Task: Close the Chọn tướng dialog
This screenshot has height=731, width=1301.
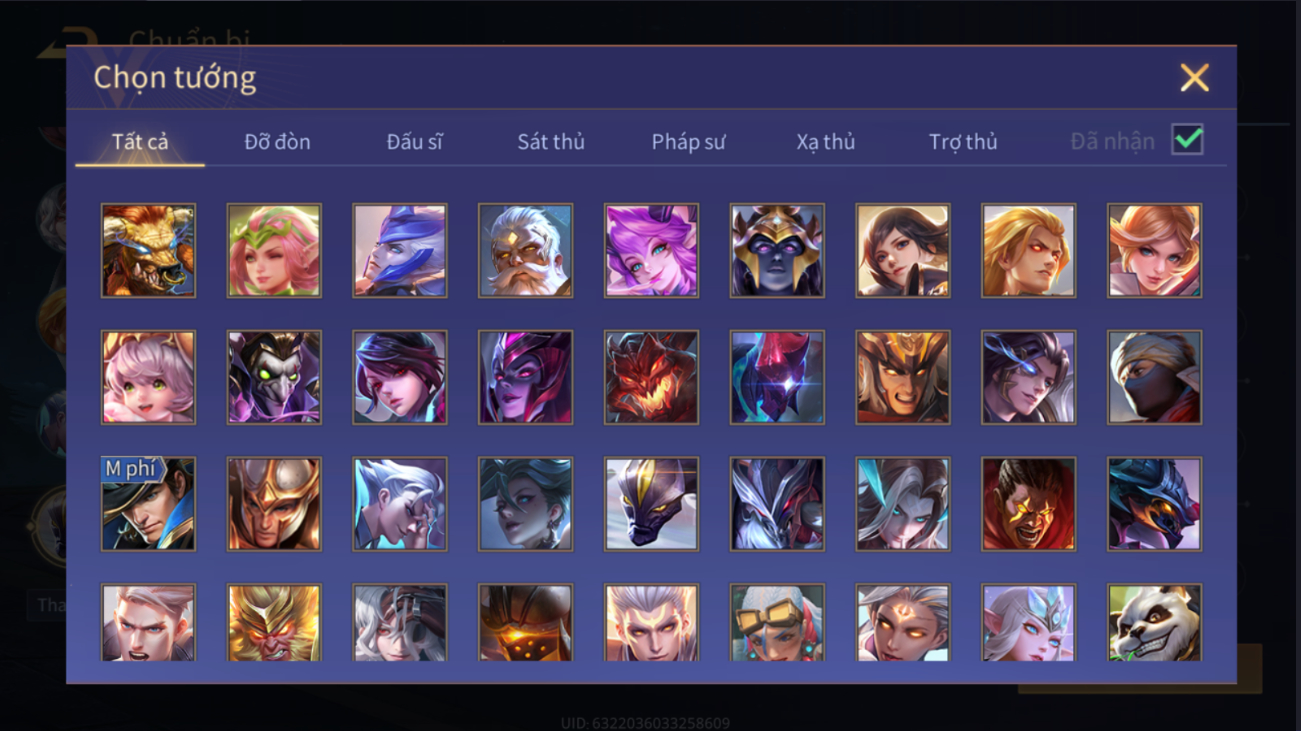Action: click(1194, 78)
